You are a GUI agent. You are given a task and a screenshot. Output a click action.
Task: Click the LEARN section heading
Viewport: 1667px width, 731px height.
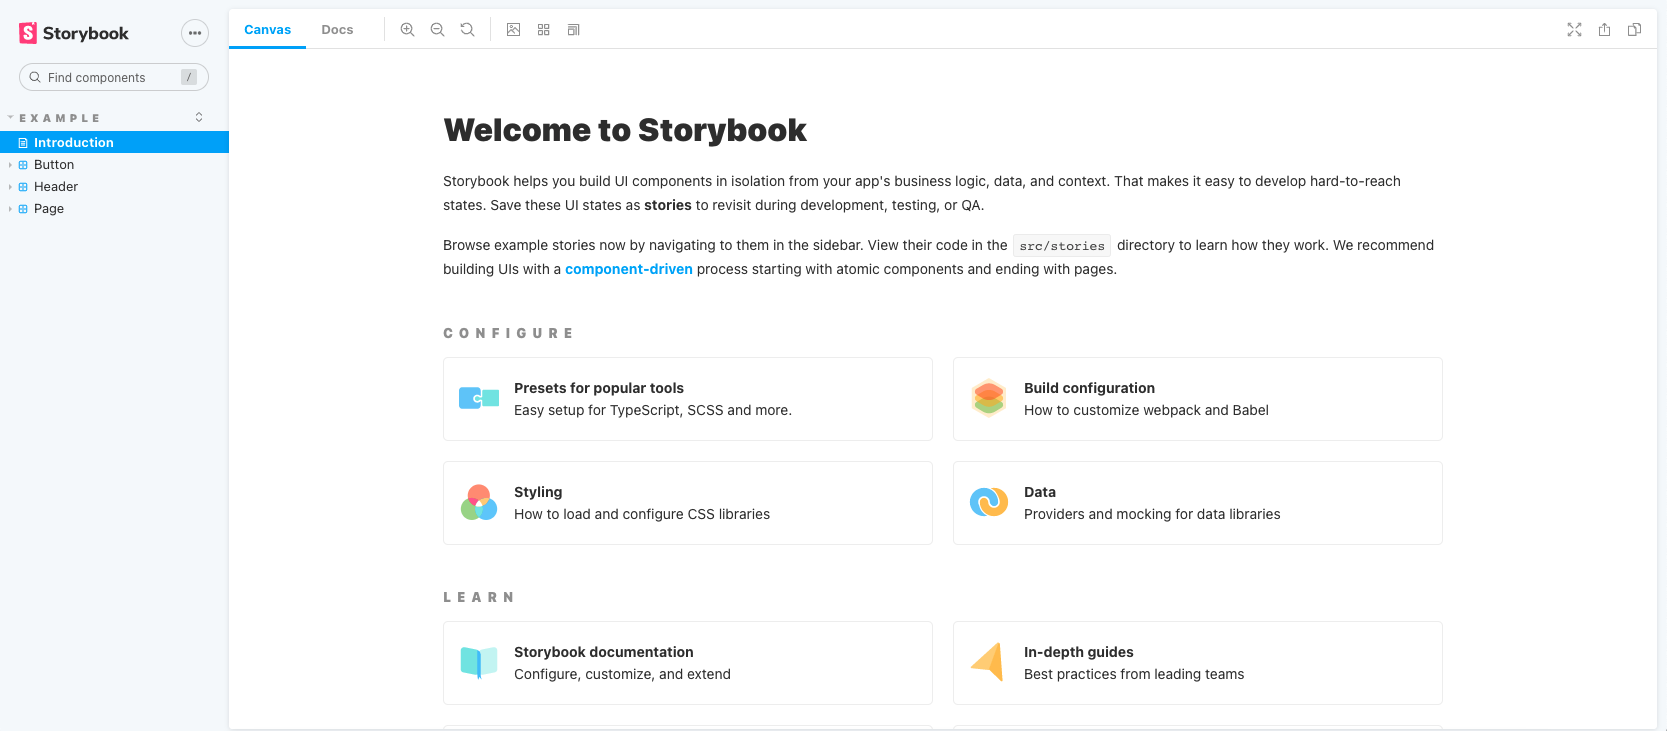(x=478, y=597)
